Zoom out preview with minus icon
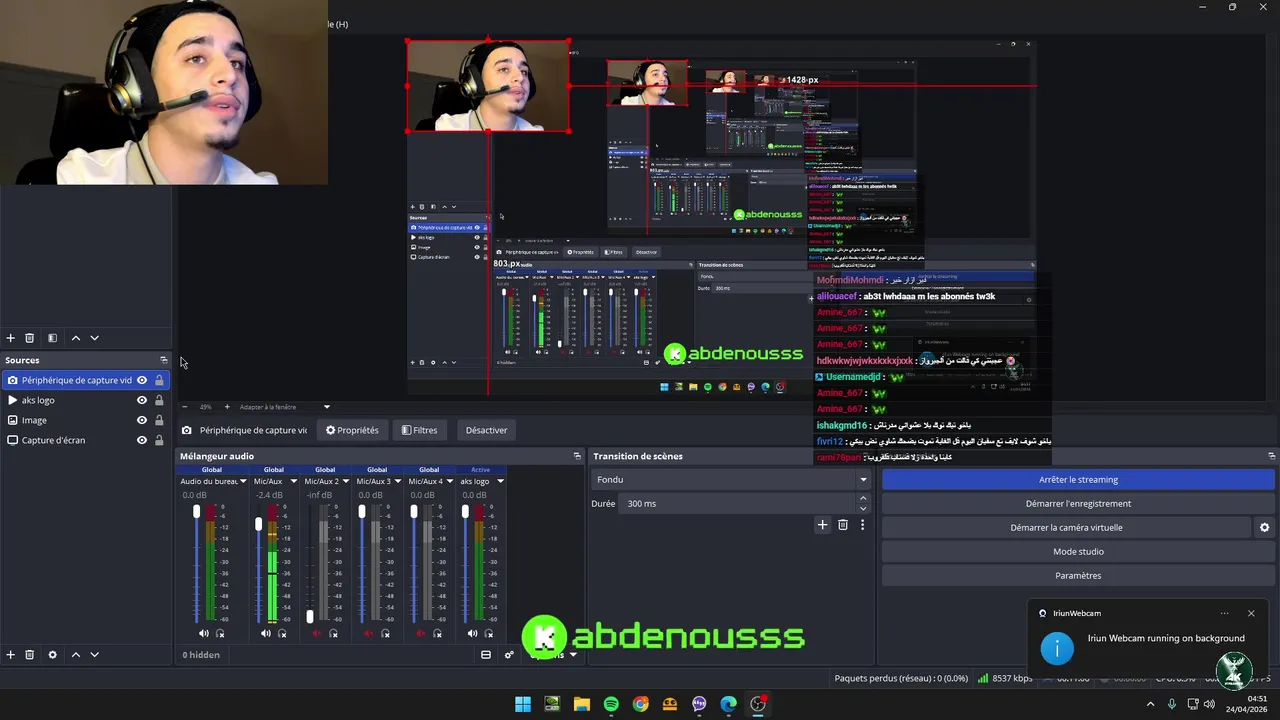 184,407
